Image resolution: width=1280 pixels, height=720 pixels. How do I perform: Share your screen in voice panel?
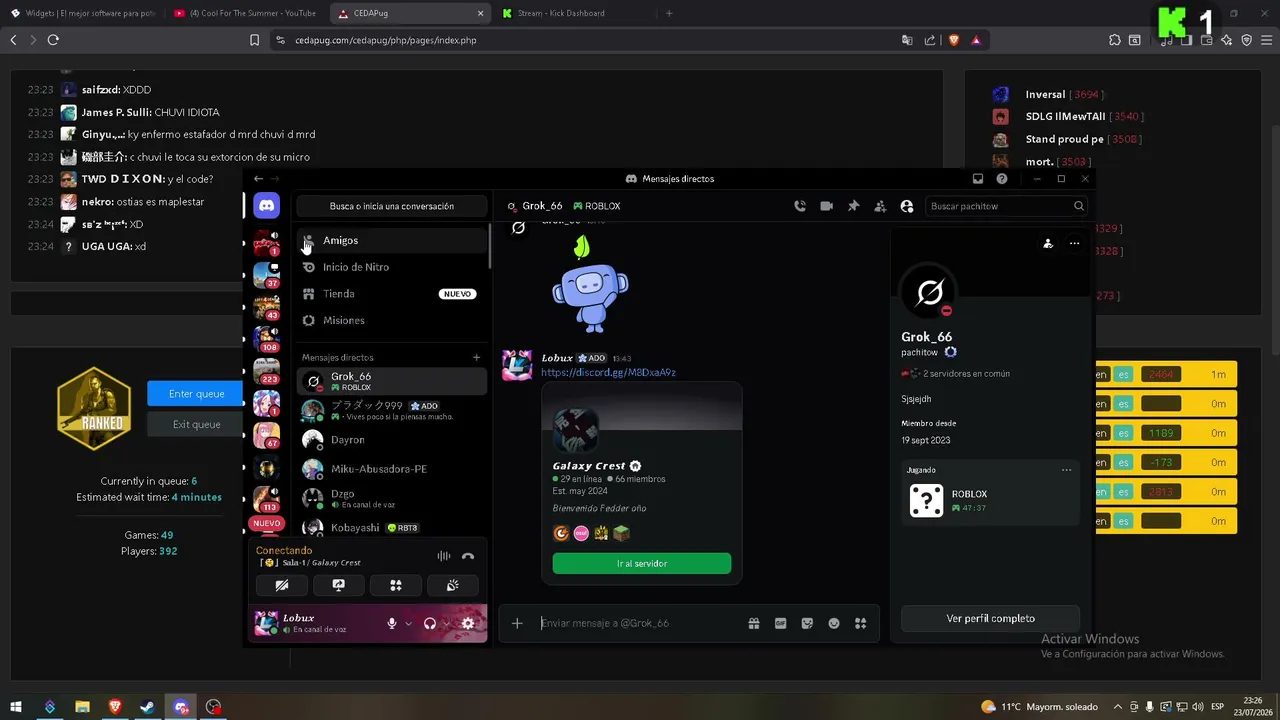(339, 585)
